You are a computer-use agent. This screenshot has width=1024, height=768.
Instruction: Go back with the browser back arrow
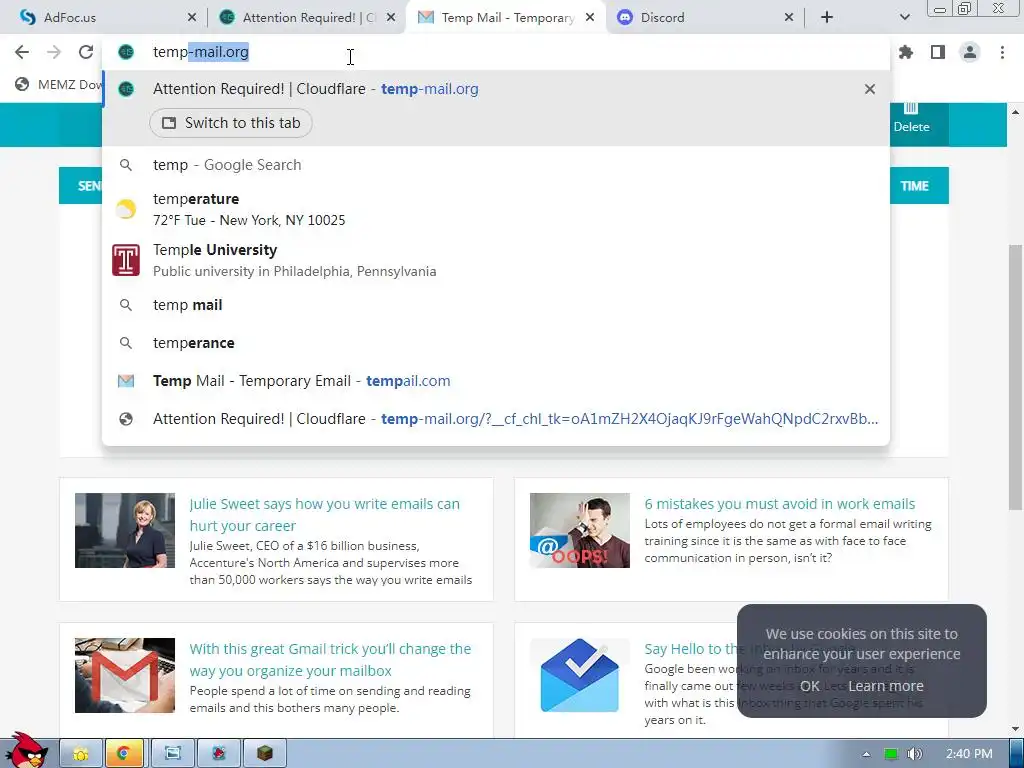pyautogui.click(x=22, y=52)
